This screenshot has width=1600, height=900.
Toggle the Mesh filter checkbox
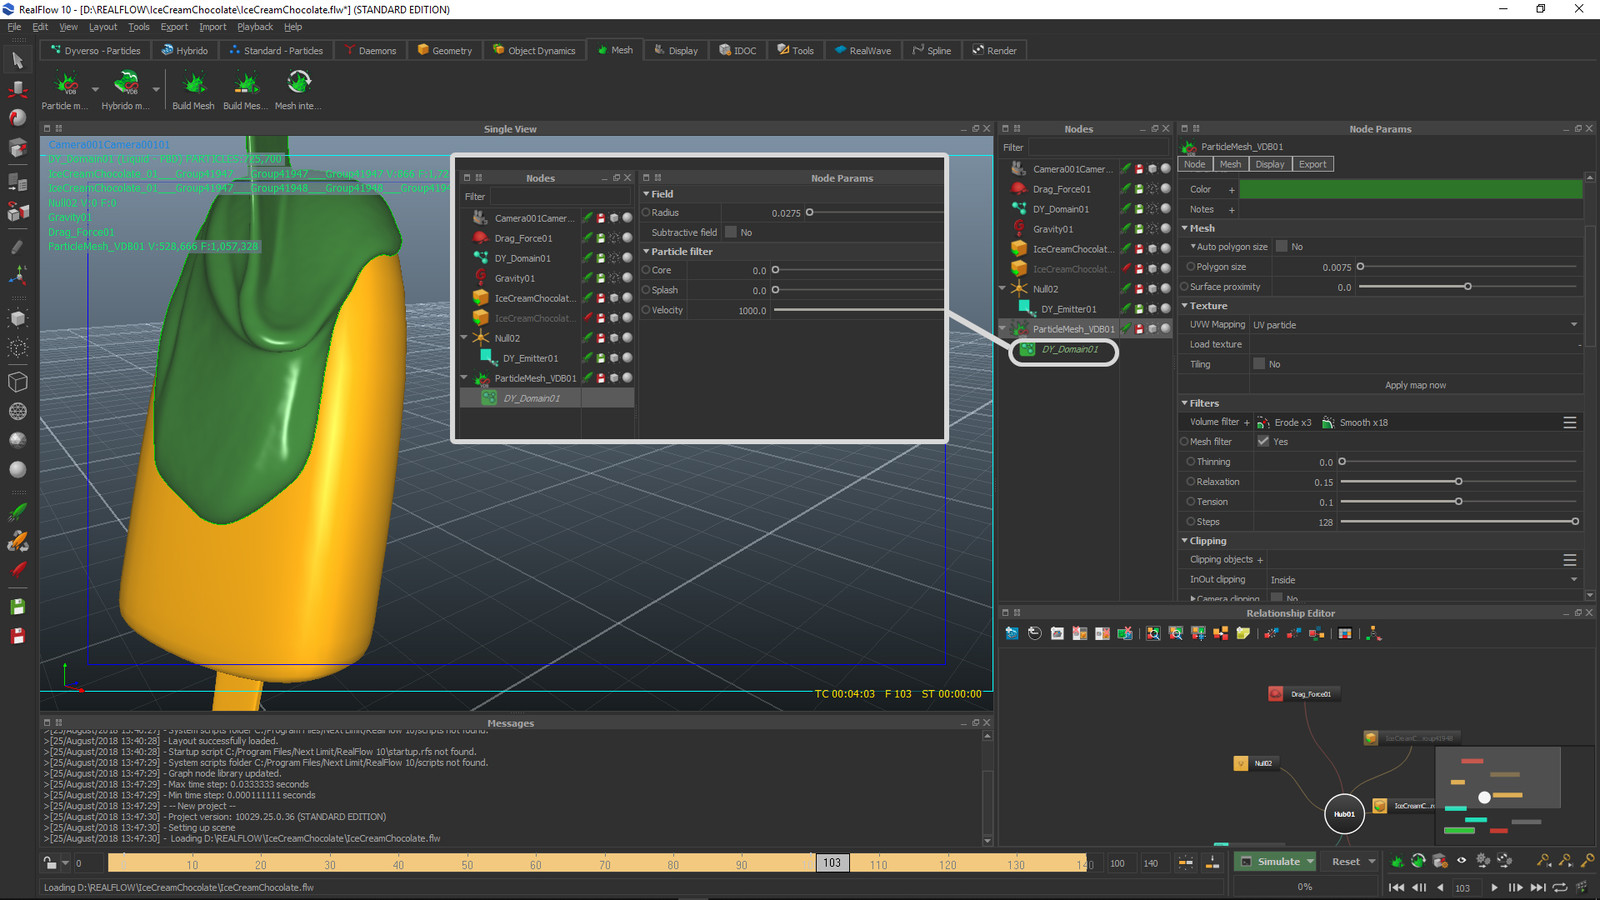(1263, 442)
